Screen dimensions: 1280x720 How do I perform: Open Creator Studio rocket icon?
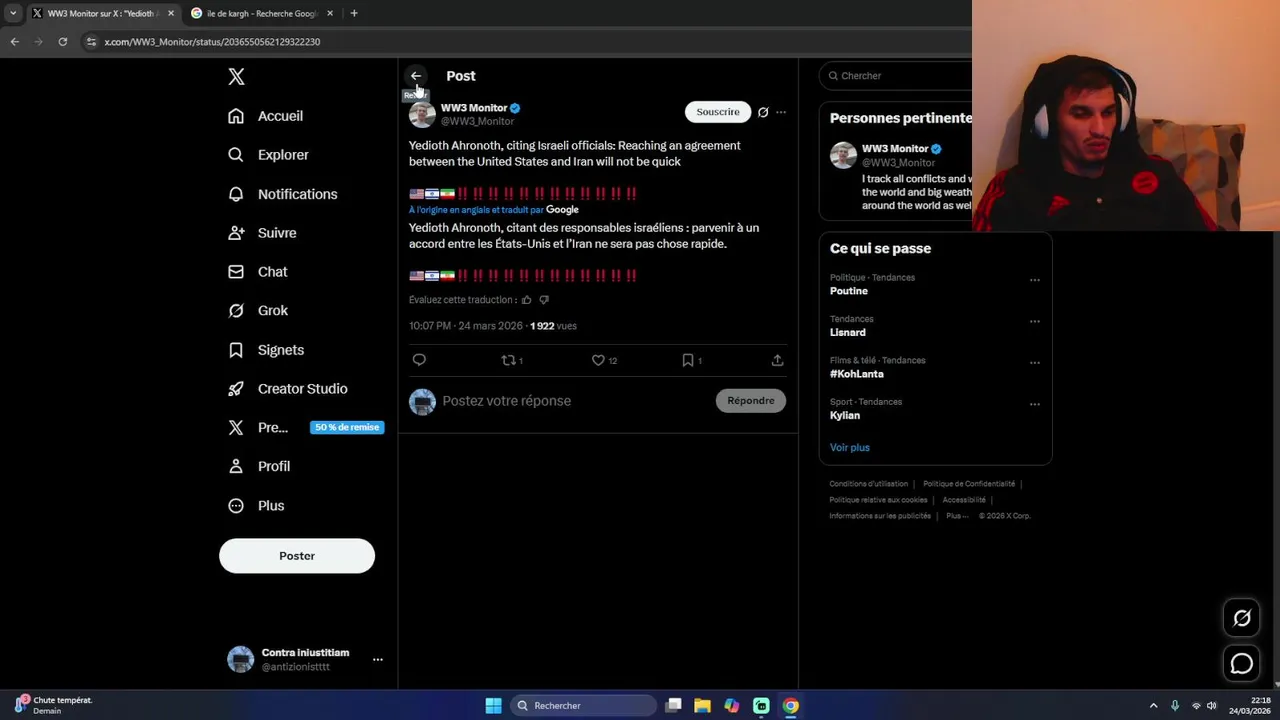236,389
